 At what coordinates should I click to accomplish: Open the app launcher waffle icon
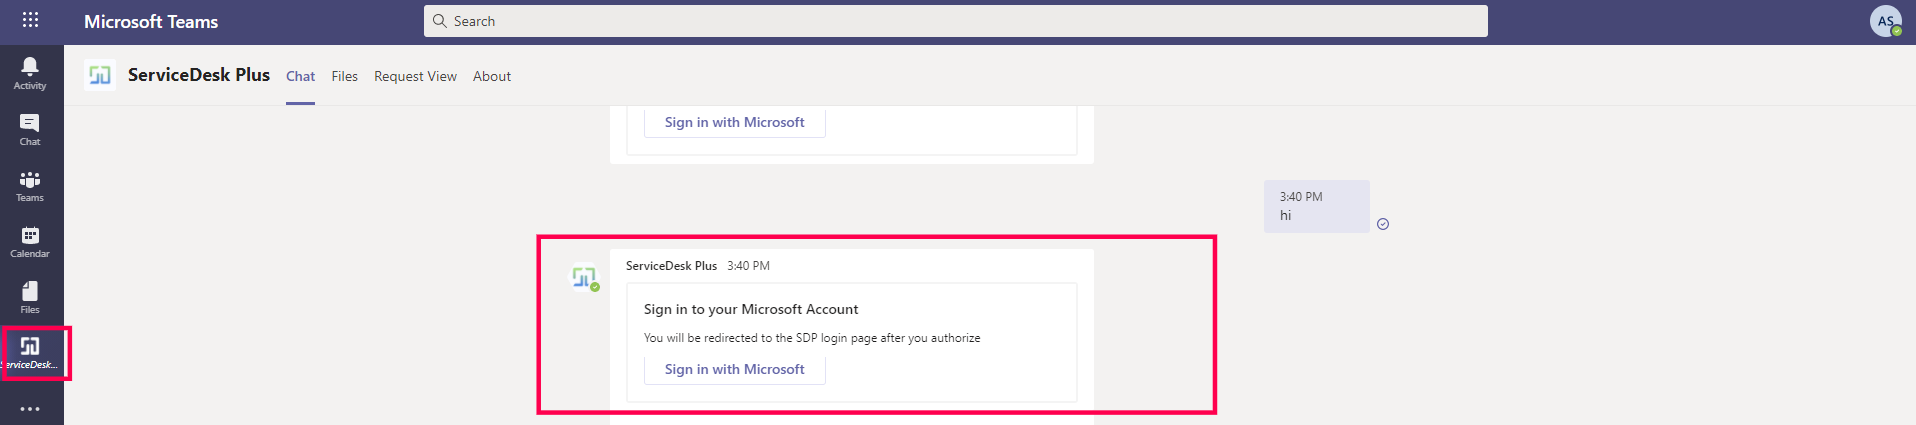point(30,20)
